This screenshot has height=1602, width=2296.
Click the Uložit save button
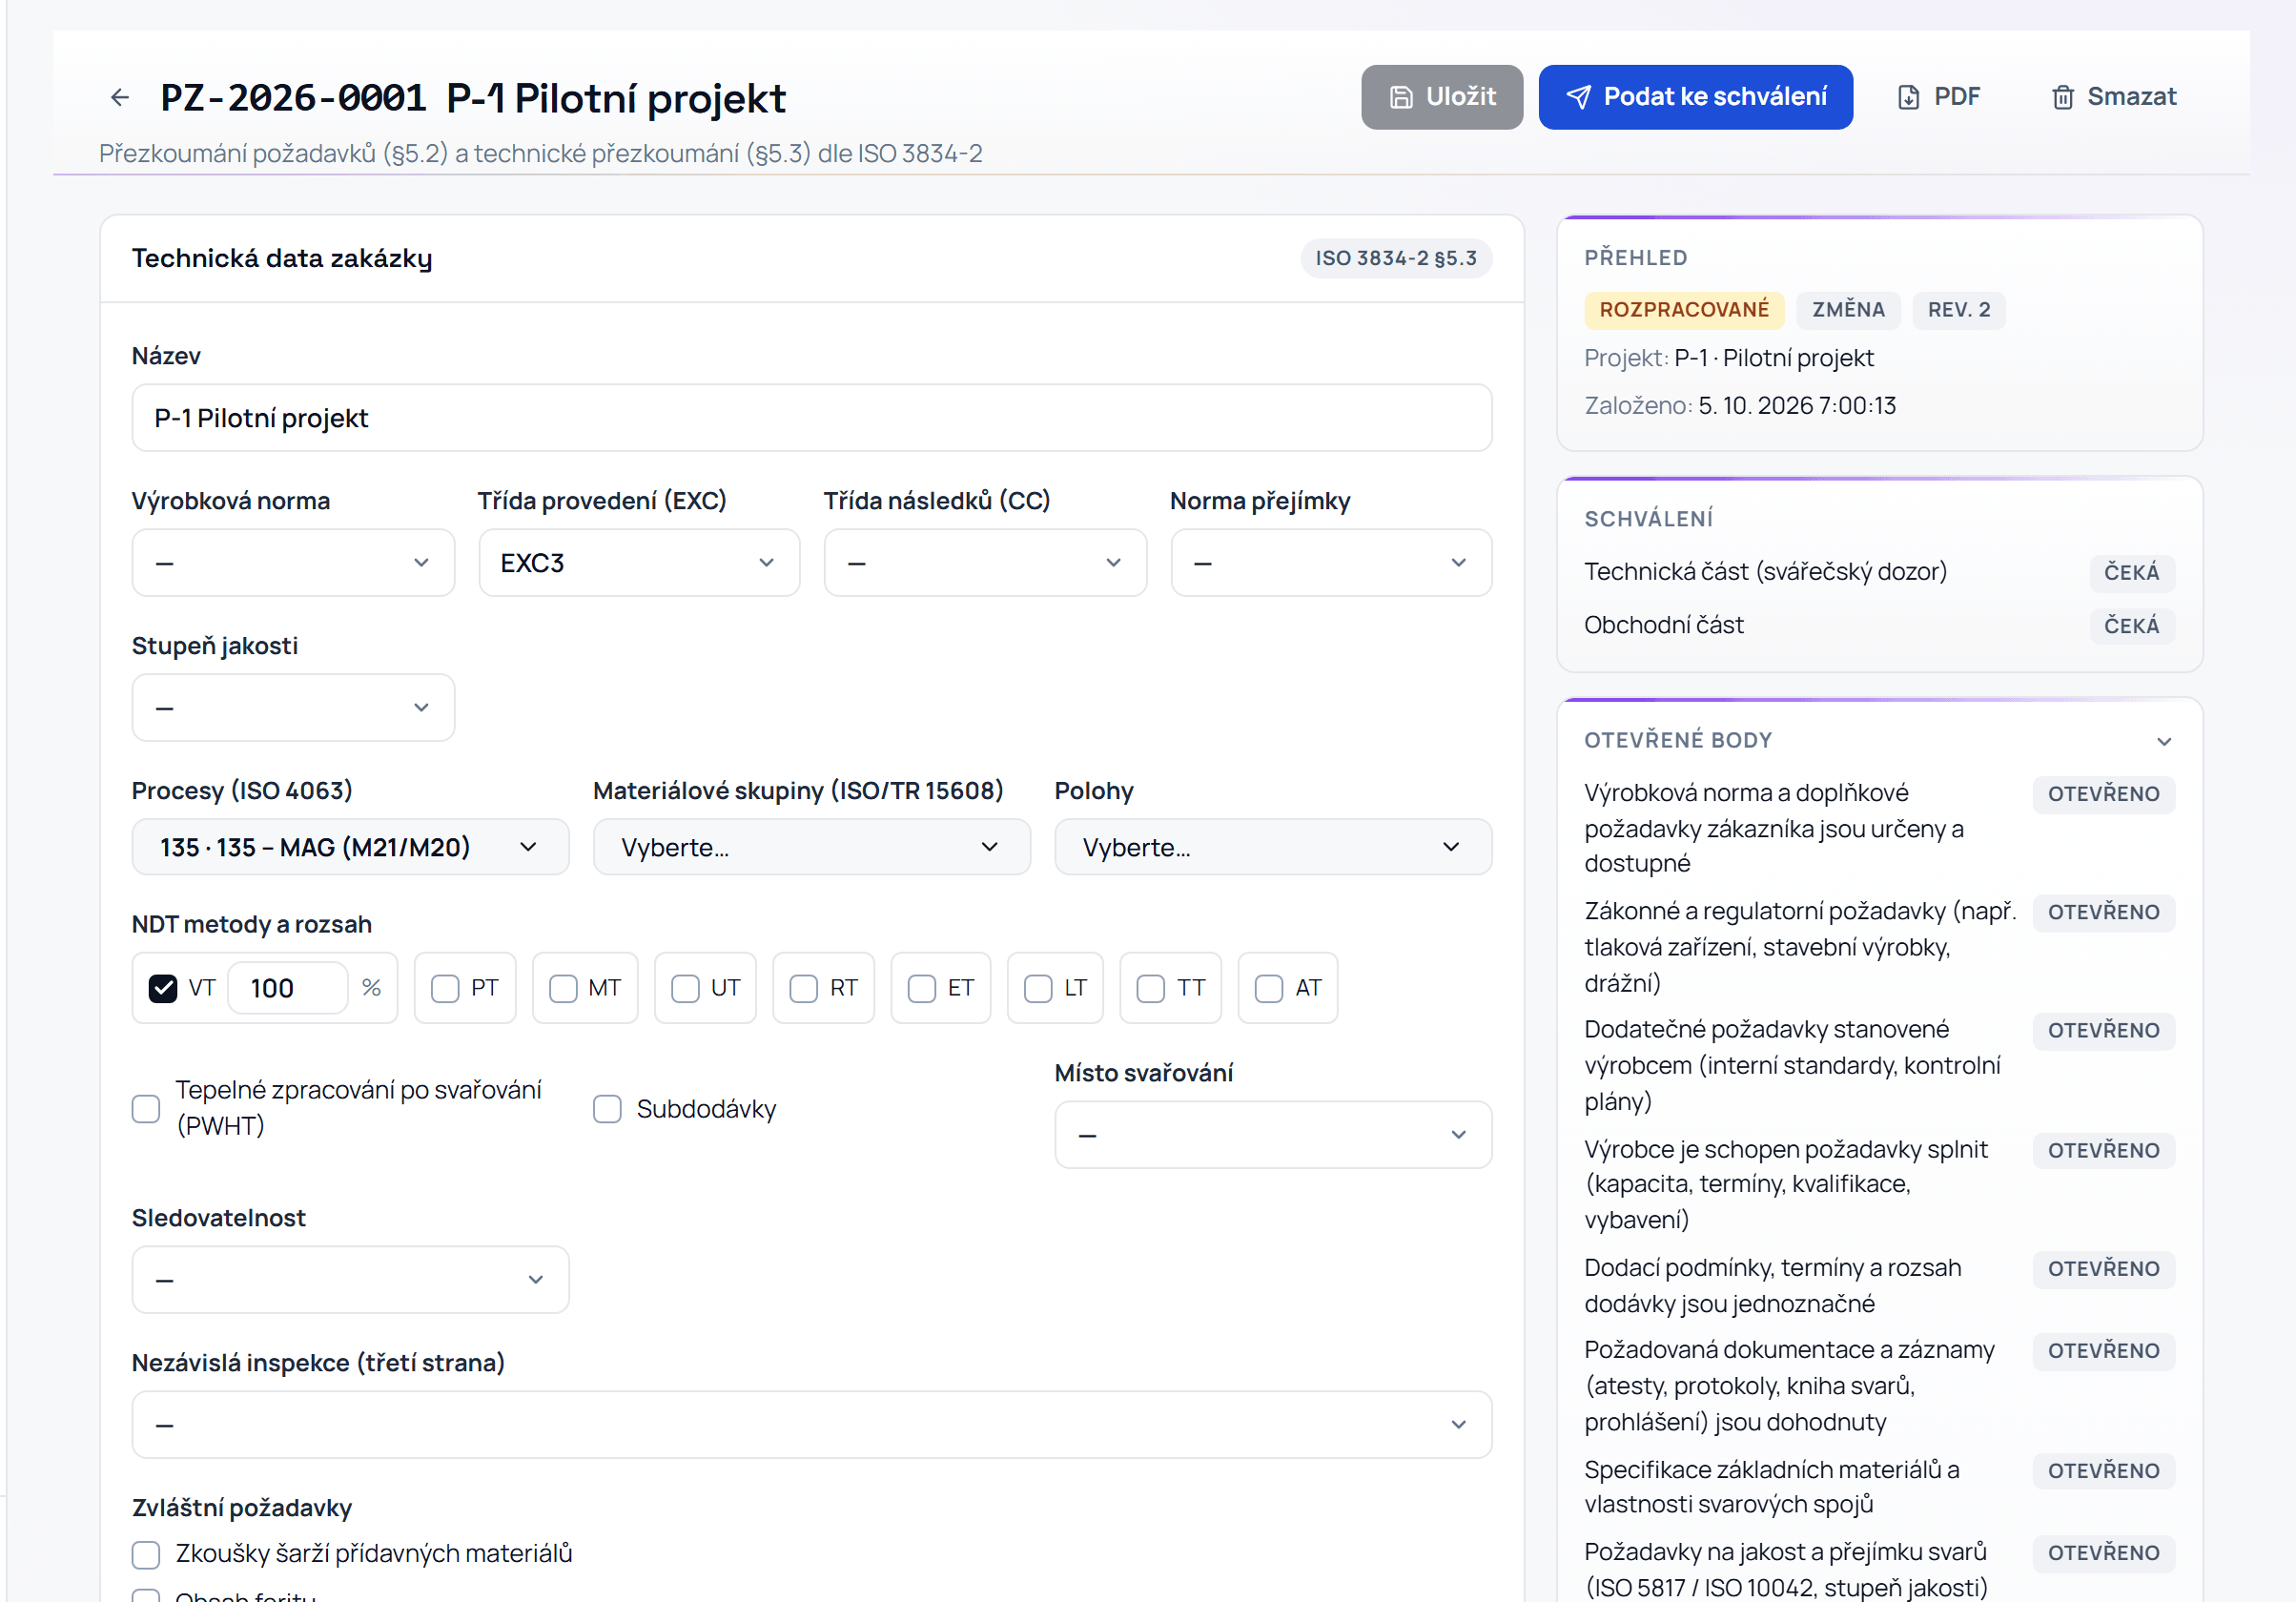click(1441, 97)
